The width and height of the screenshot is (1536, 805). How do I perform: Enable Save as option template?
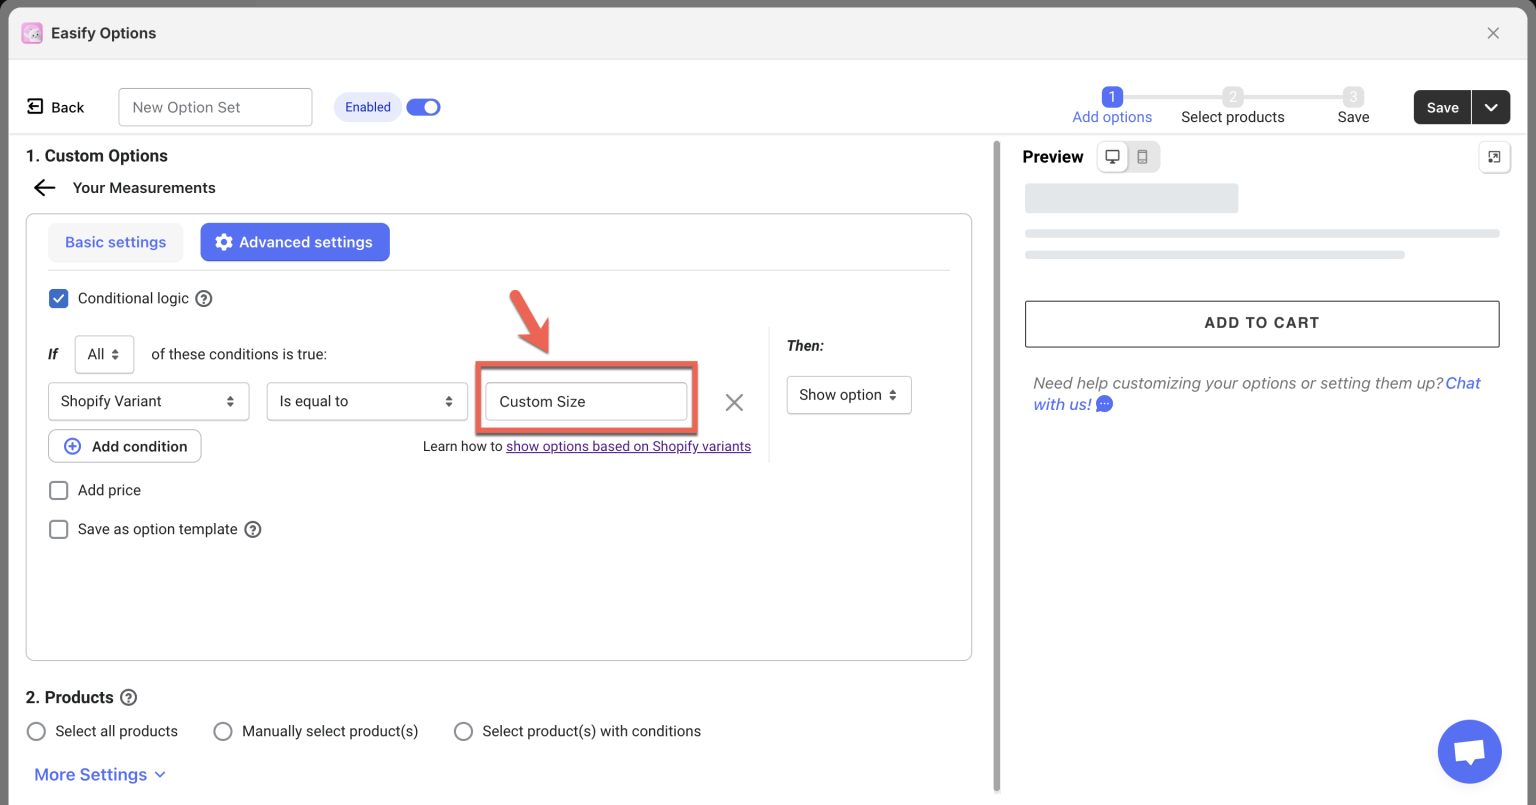tap(58, 529)
